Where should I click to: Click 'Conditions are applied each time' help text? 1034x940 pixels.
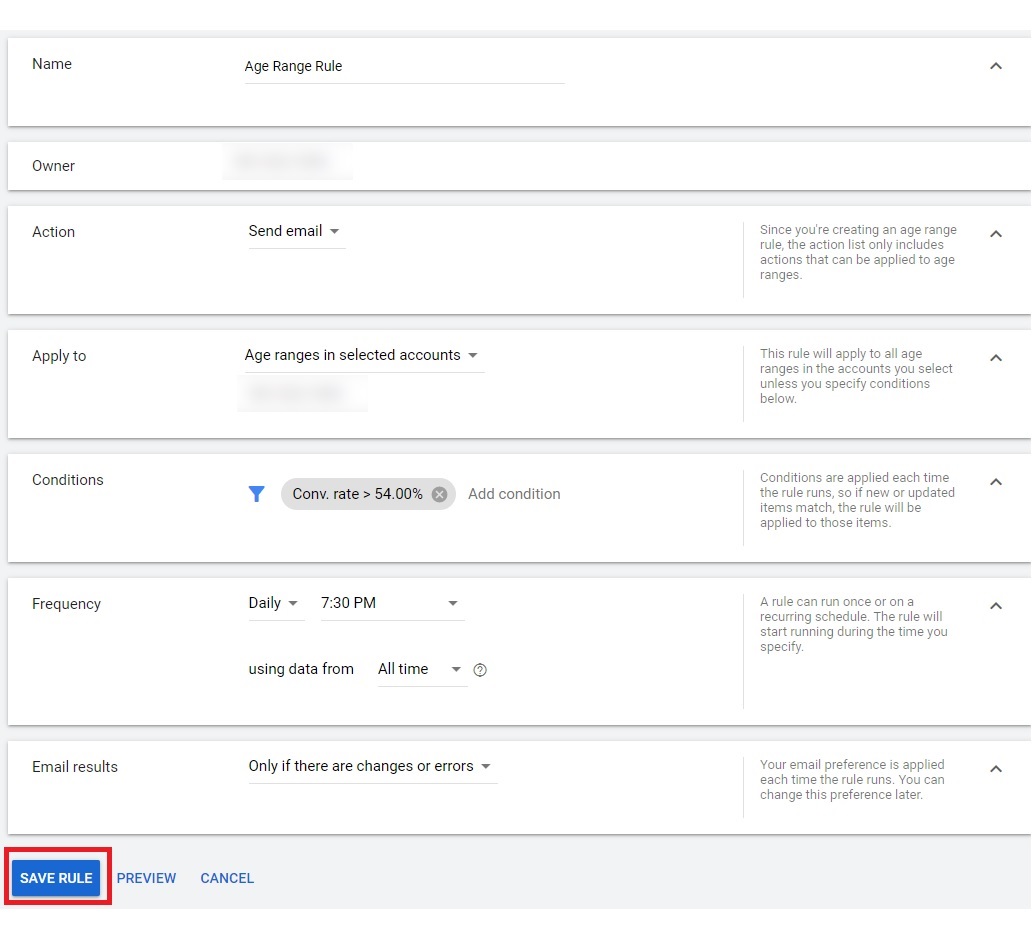point(857,500)
